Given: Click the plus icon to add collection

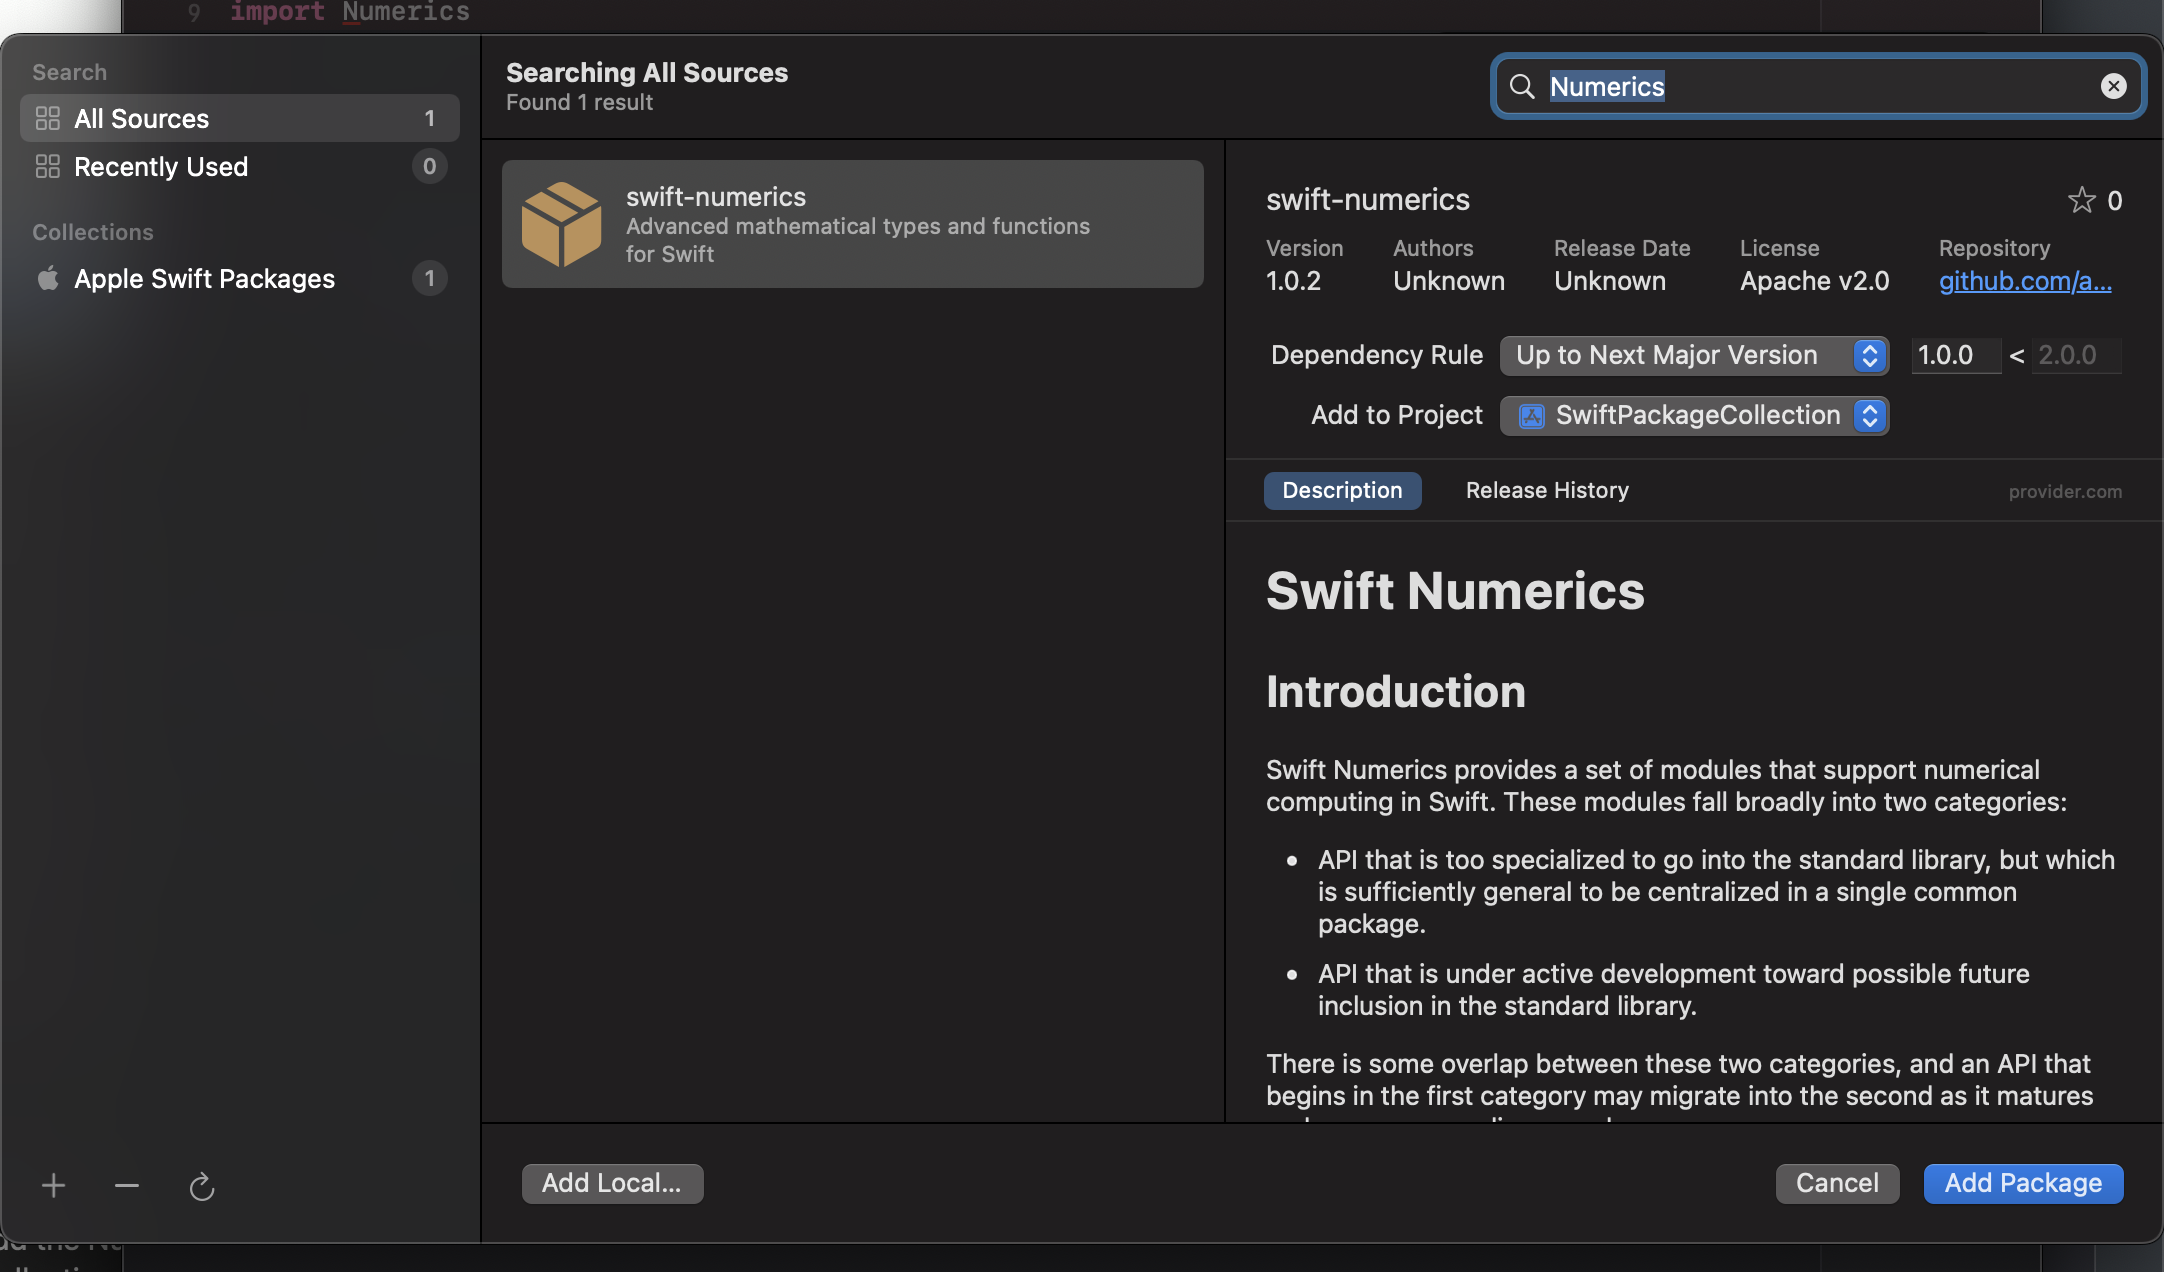Looking at the screenshot, I should pyautogui.click(x=54, y=1186).
